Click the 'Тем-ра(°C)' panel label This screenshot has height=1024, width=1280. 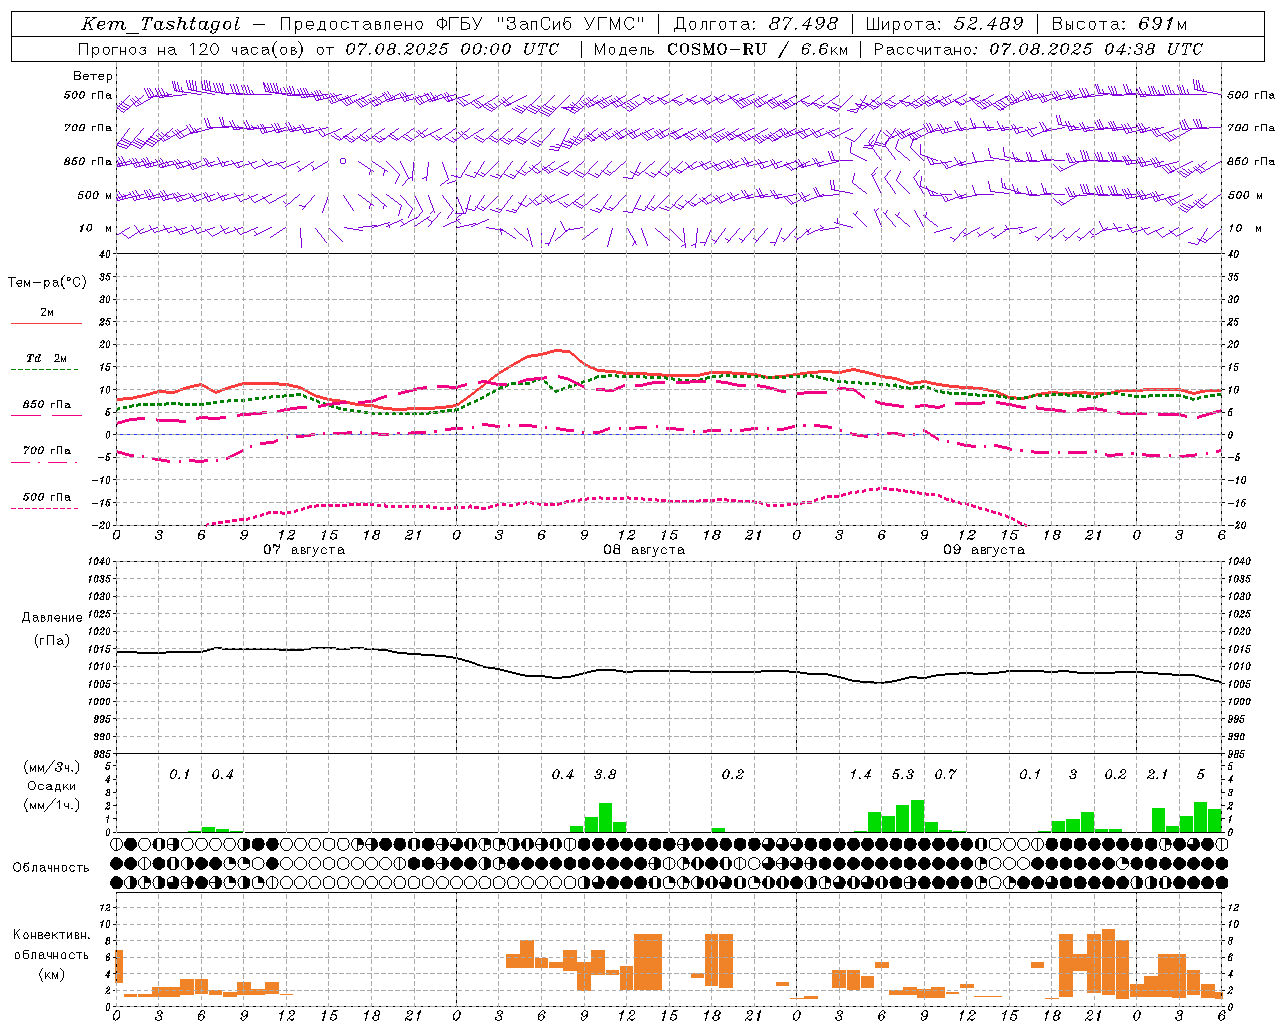pos(47,283)
